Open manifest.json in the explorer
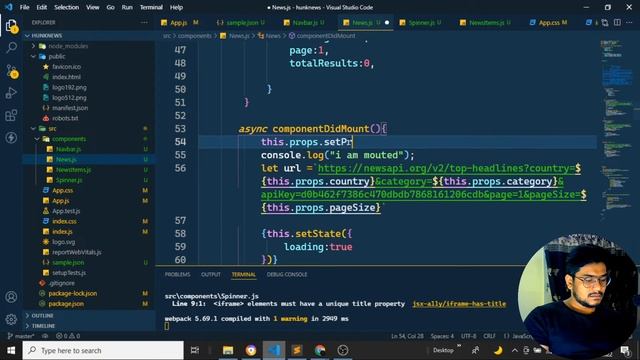 pyautogui.click(x=70, y=108)
